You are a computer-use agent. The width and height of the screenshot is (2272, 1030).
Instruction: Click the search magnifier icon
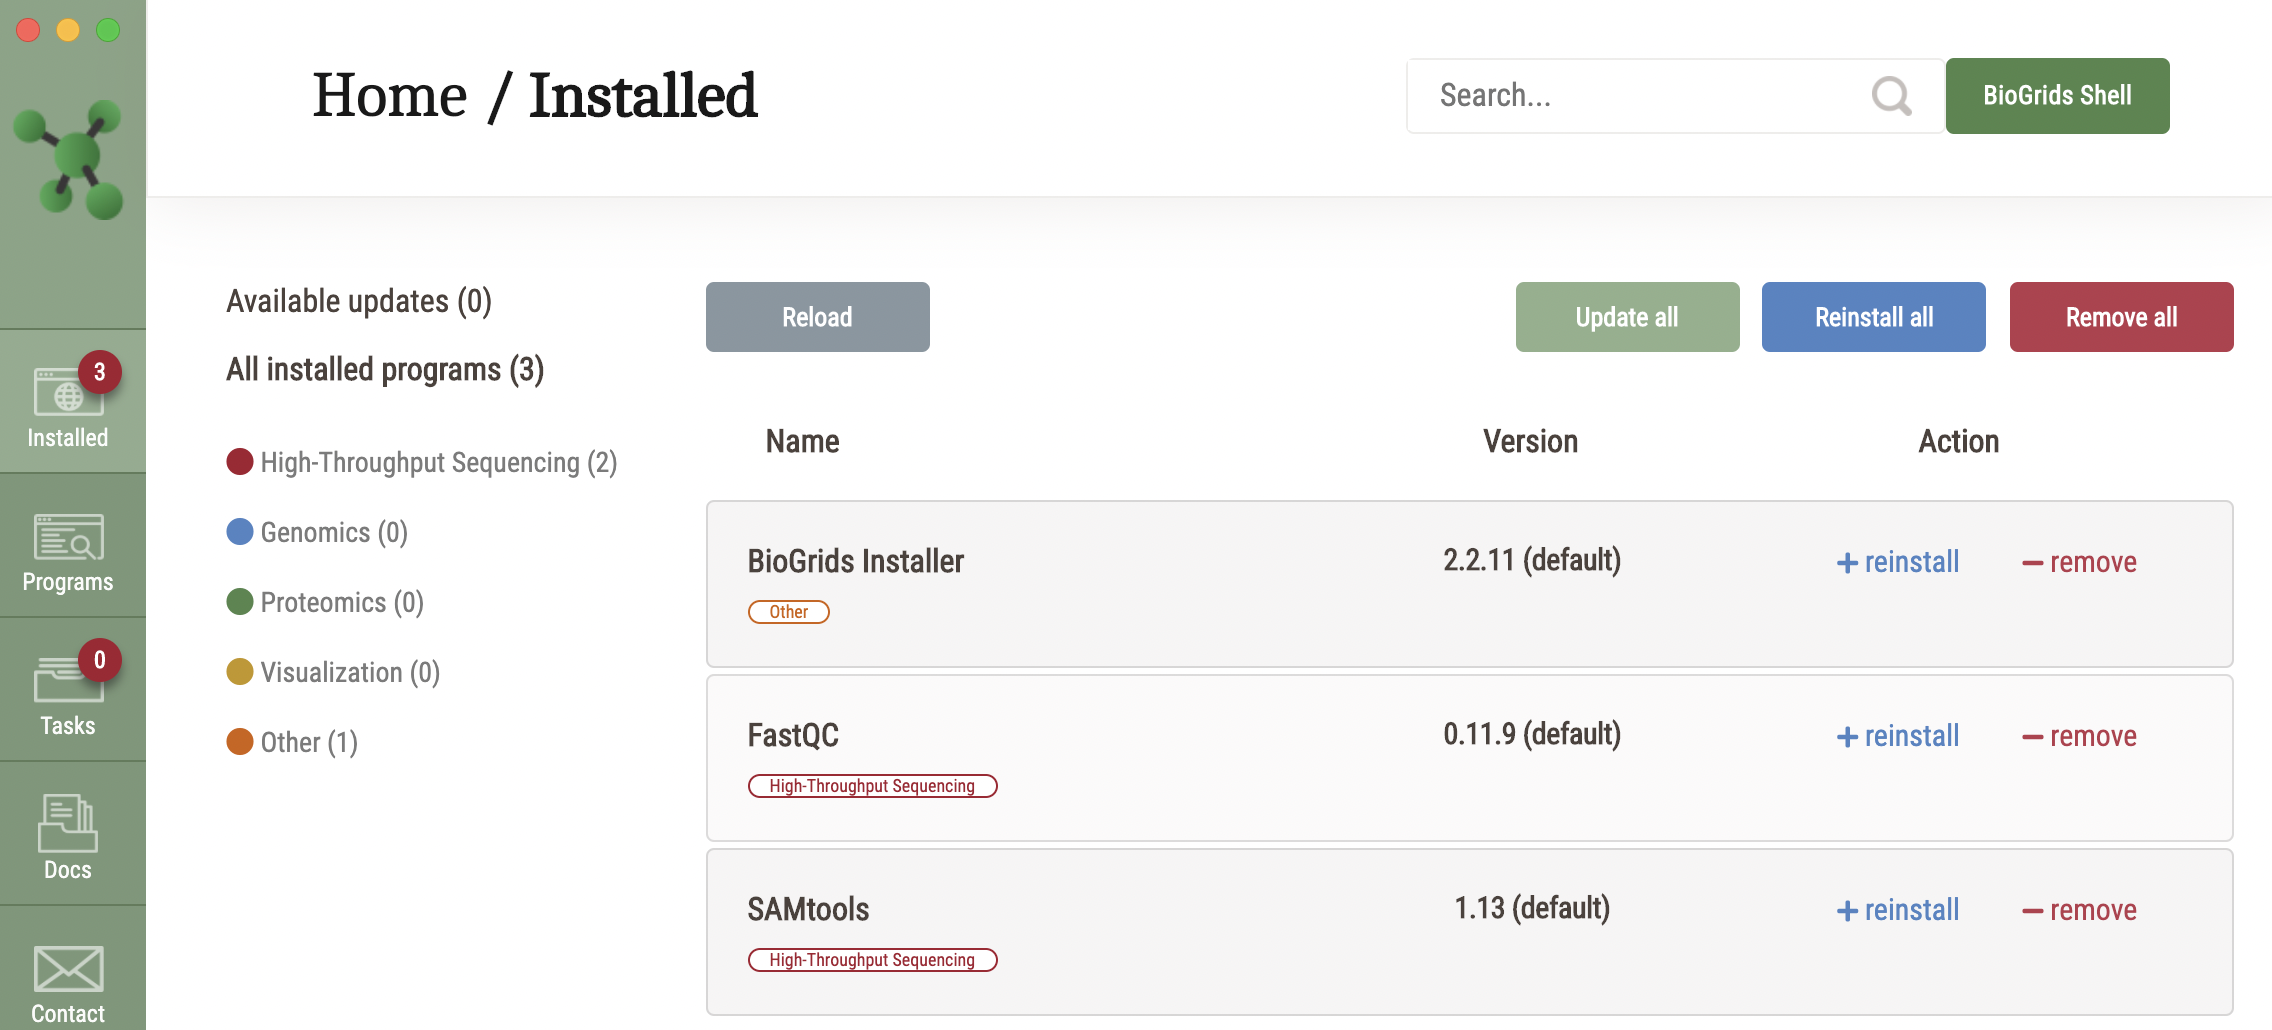tap(1891, 96)
